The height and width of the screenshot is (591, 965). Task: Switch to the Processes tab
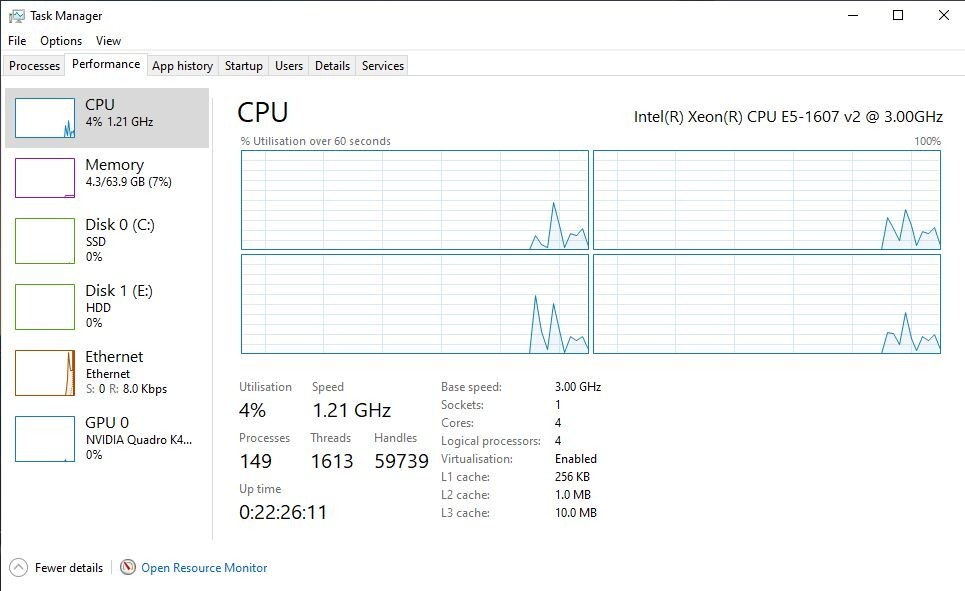(34, 66)
